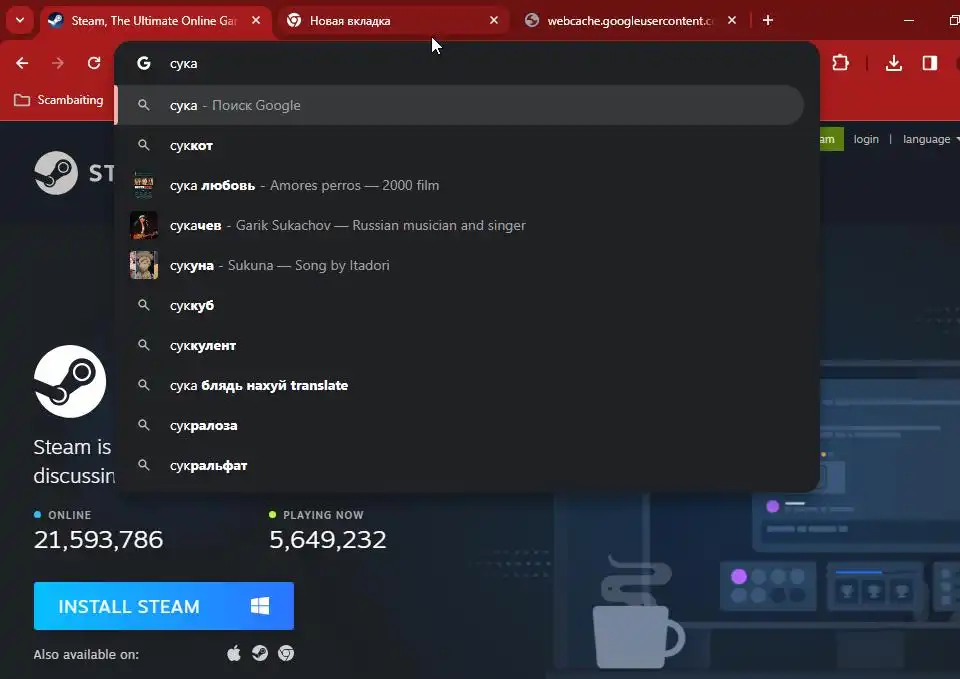960x679 pixels.
Task: Select the суккуб suggestion
Action: 459,306
